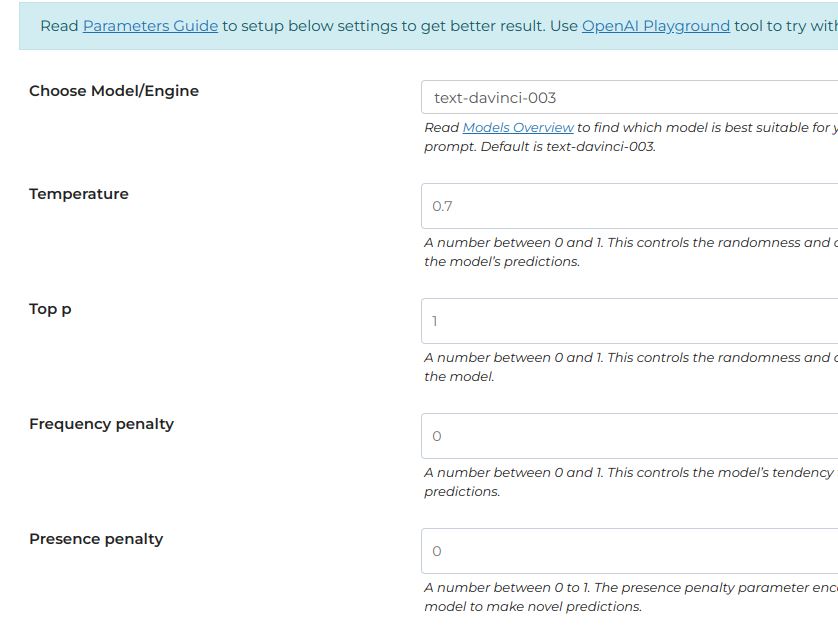Click the Presence penalty label
This screenshot has height=627, width=838.
tap(96, 539)
